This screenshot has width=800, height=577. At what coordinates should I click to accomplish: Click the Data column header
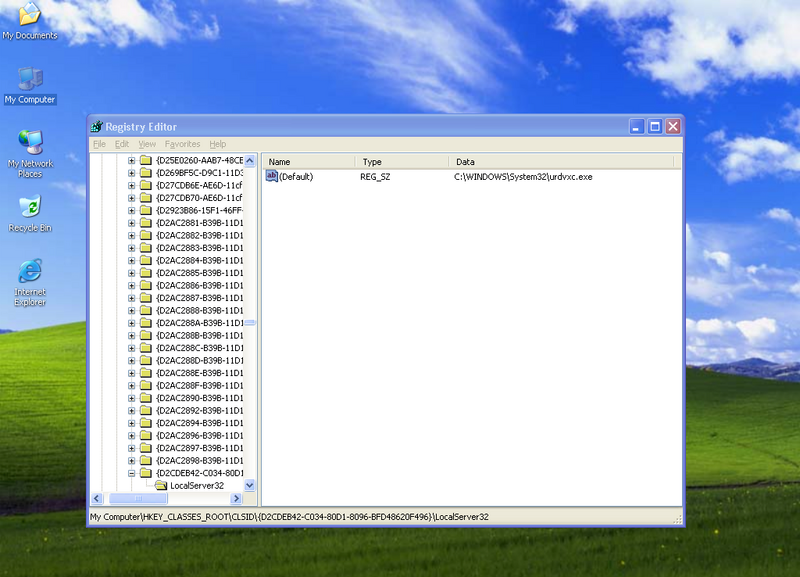(x=561, y=162)
